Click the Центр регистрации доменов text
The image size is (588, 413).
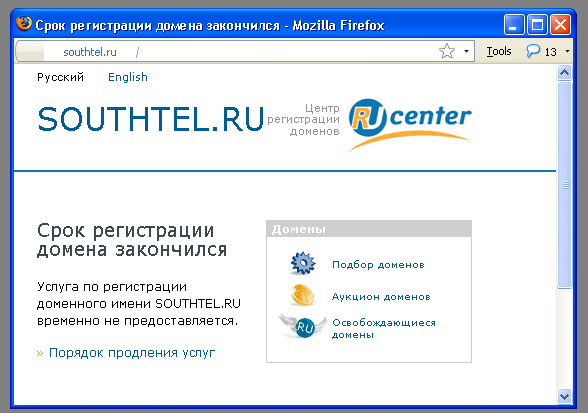(x=304, y=120)
